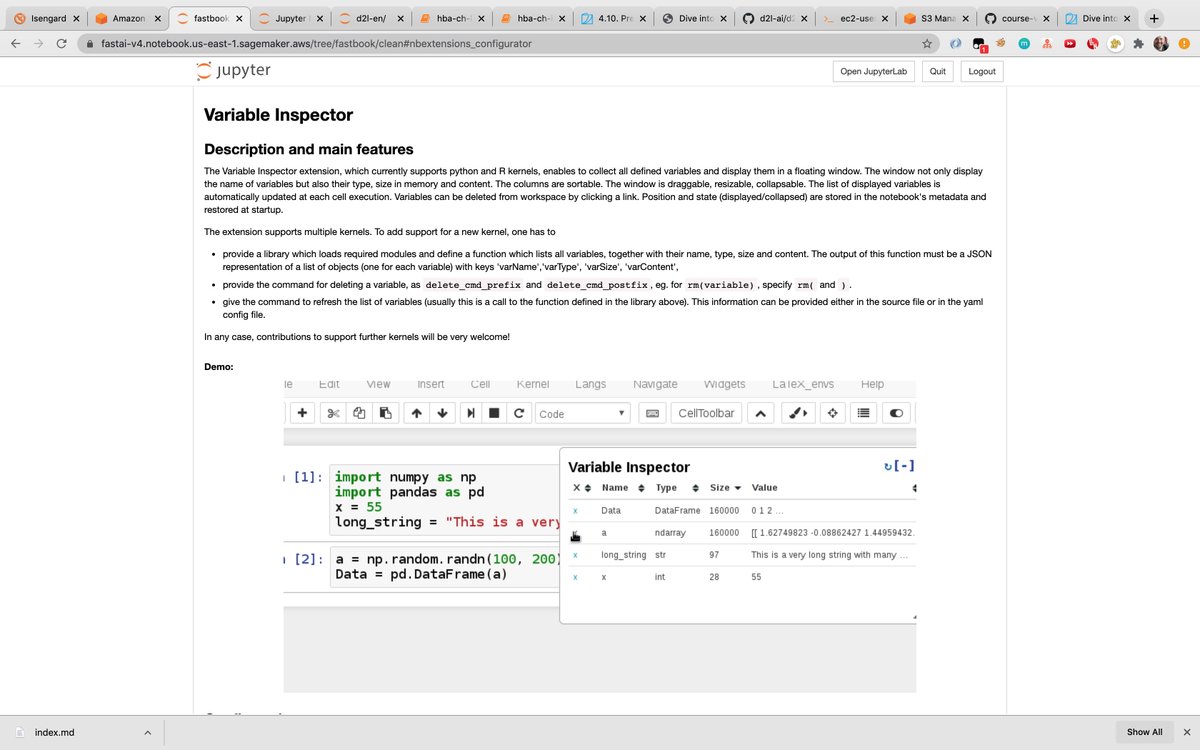This screenshot has height=750, width=1200.
Task: Click Show All in the downloads bar
Action: pos(1144,732)
